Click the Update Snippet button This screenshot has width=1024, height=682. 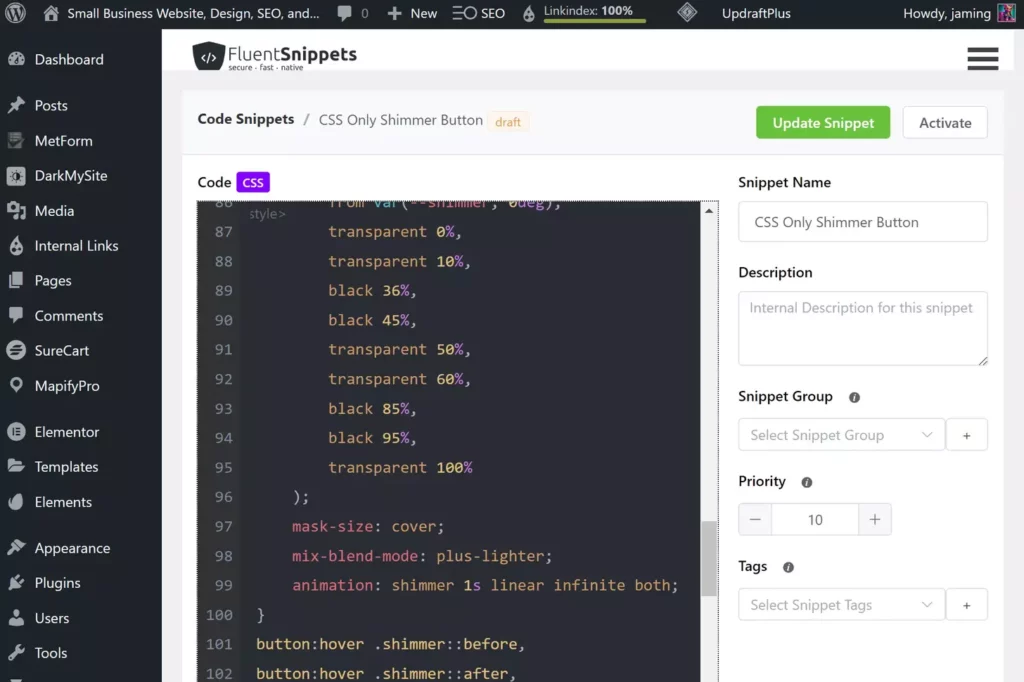click(823, 122)
